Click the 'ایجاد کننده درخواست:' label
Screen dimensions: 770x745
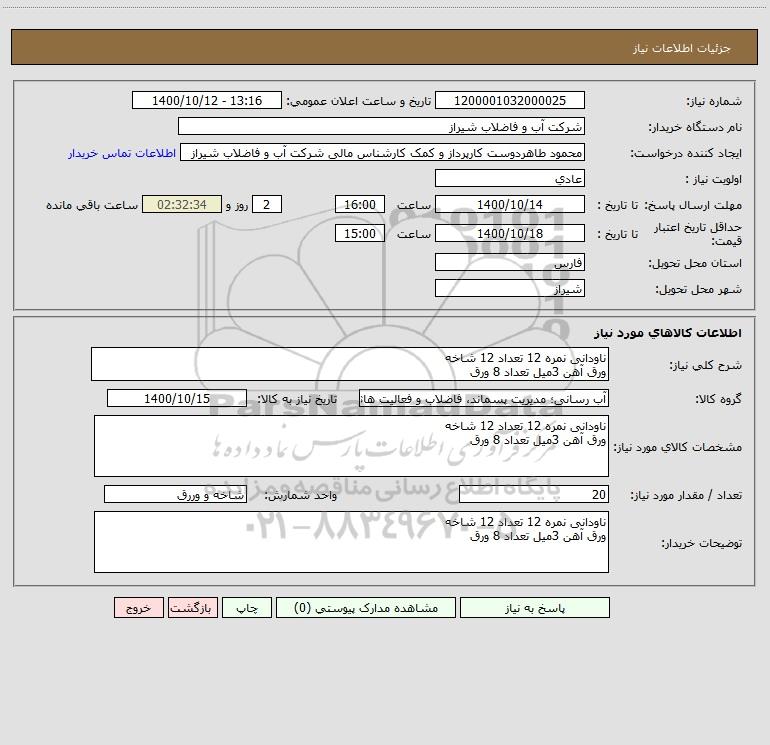[x=686, y=153]
